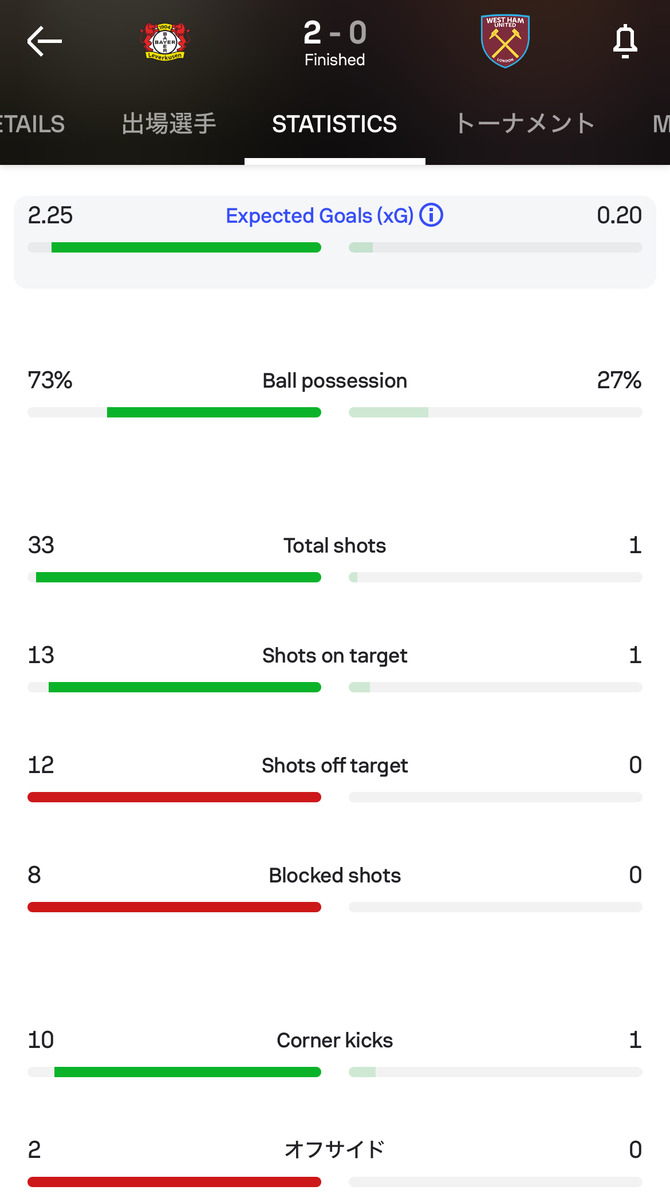Go to the Details tab

[32, 124]
